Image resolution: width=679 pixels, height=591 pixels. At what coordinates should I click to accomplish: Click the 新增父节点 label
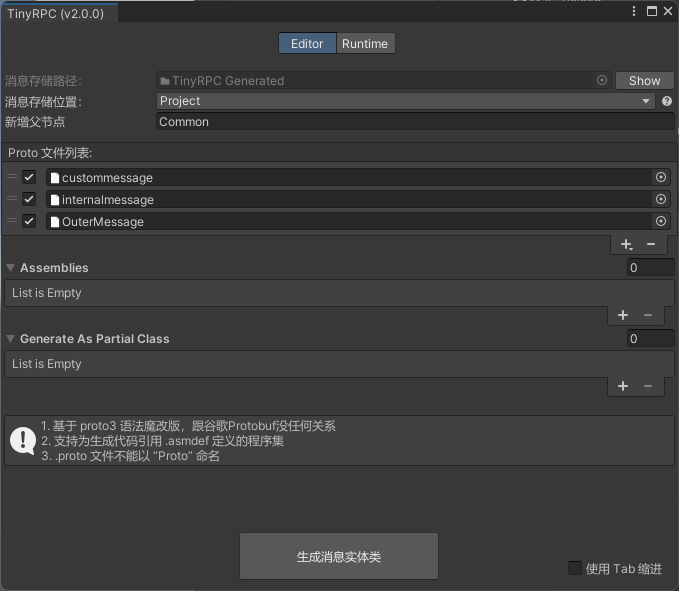tap(35, 122)
